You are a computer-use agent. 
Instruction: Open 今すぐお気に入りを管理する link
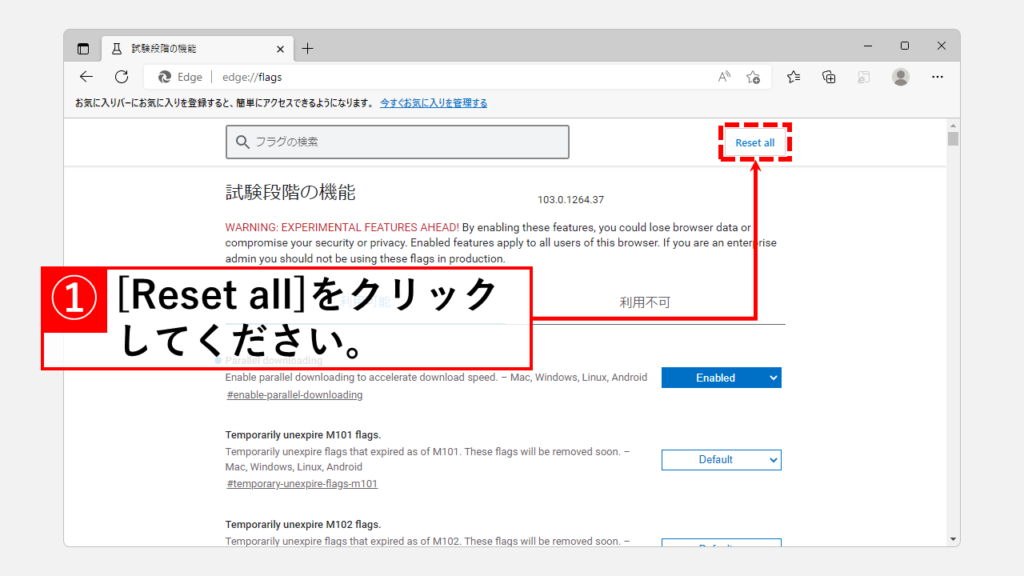[x=434, y=103]
